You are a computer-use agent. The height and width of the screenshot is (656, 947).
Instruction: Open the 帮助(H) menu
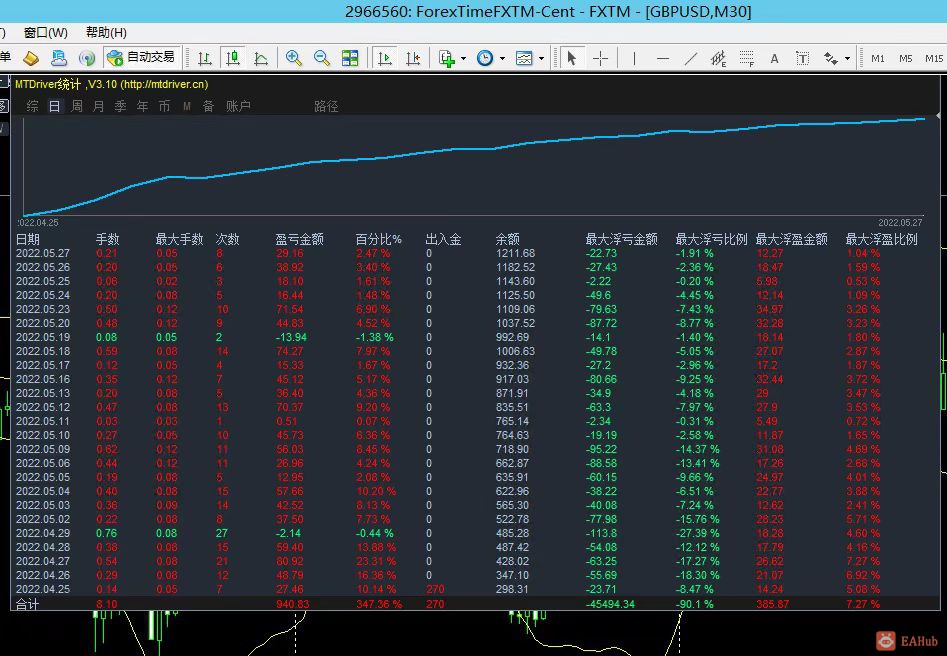pos(106,33)
